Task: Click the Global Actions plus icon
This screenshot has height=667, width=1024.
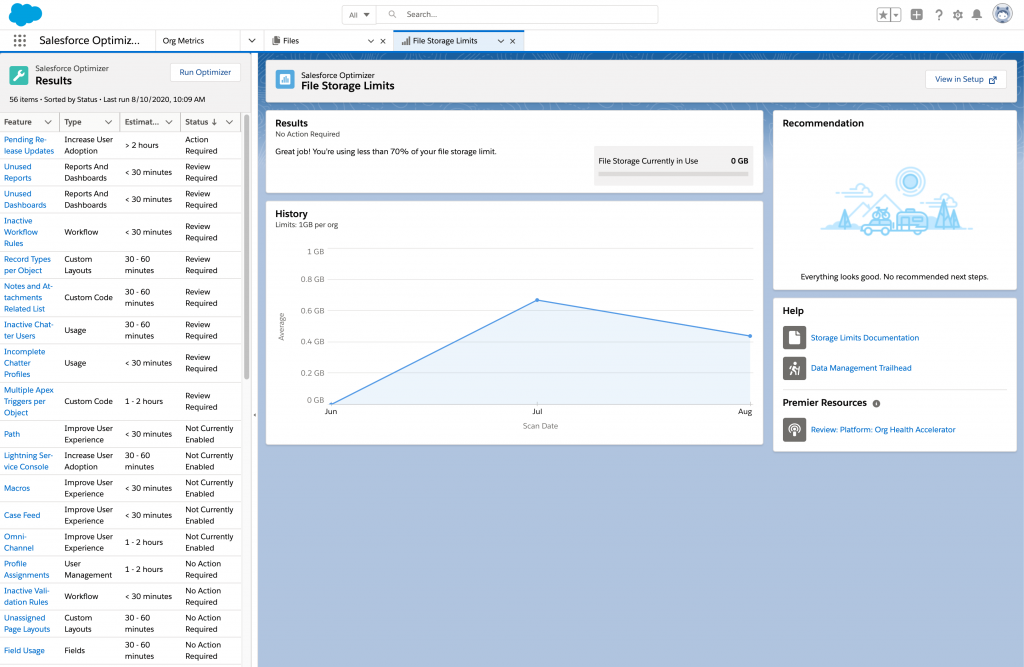Action: 916,14
